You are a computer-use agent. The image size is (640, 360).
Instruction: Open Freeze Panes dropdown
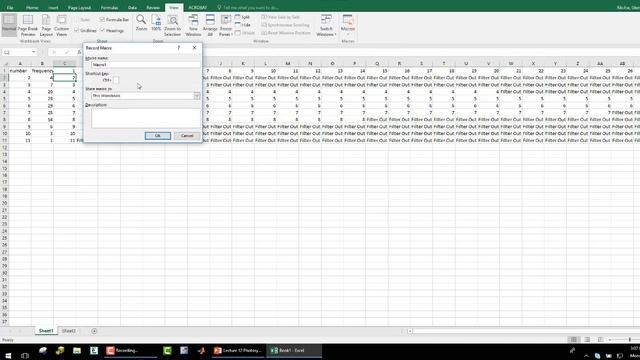(x=226, y=25)
